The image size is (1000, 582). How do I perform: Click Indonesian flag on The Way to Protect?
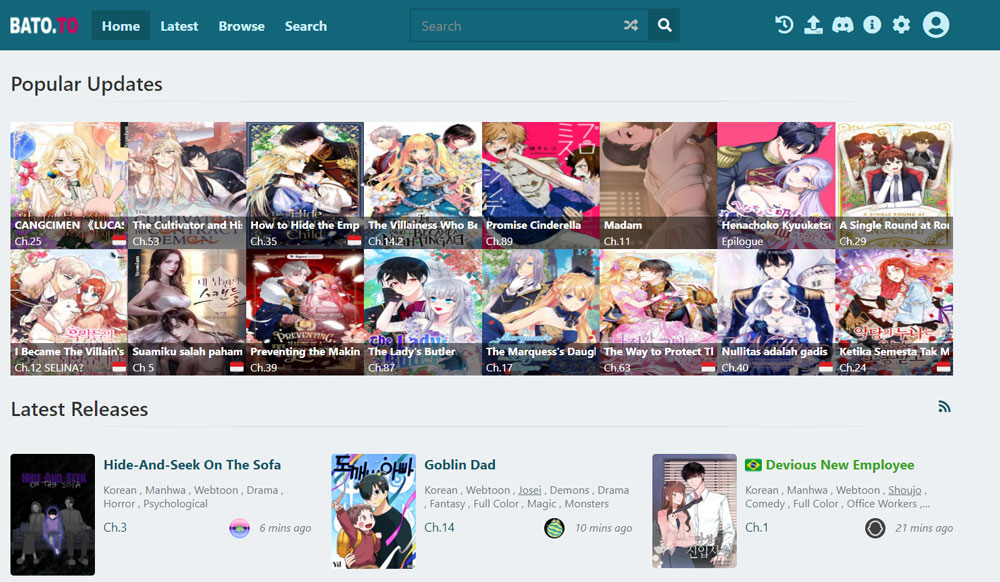[x=709, y=367]
